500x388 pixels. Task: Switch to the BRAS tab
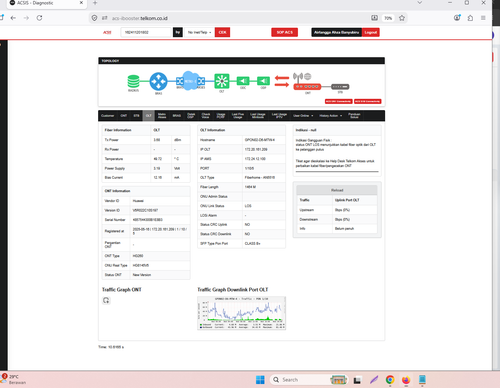coord(177,116)
